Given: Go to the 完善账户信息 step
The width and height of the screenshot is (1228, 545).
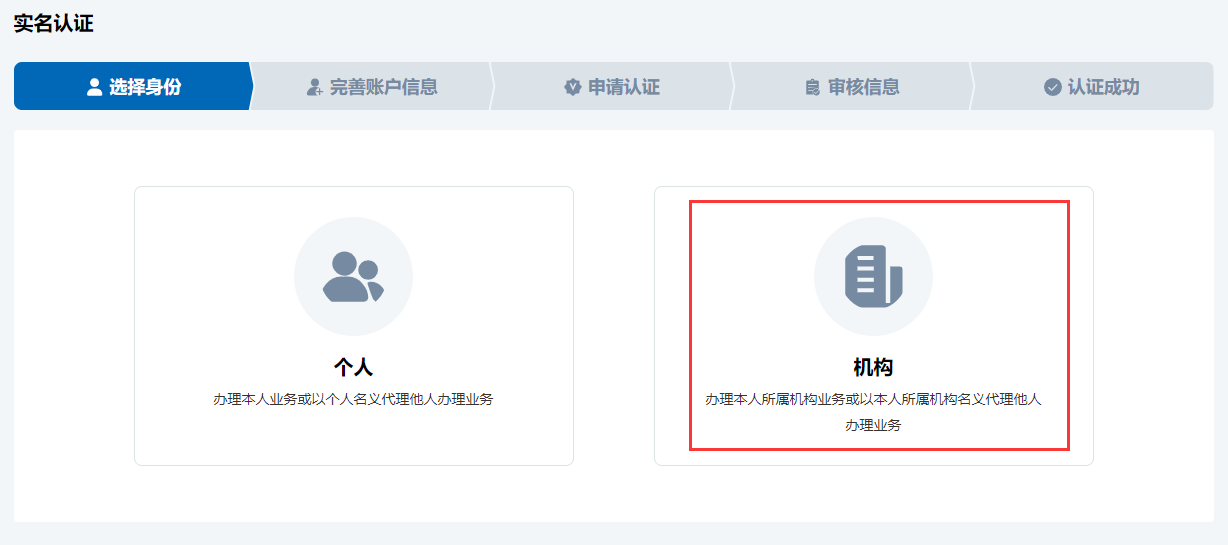Looking at the screenshot, I should (371, 87).
